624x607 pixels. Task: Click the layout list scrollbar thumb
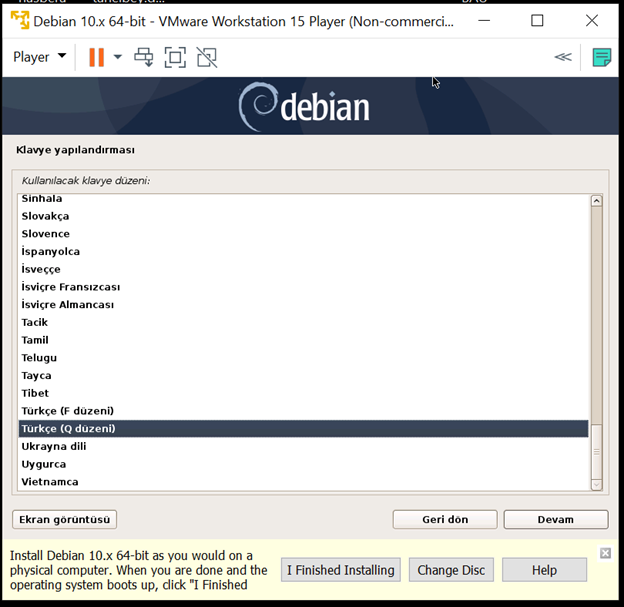click(x=596, y=452)
